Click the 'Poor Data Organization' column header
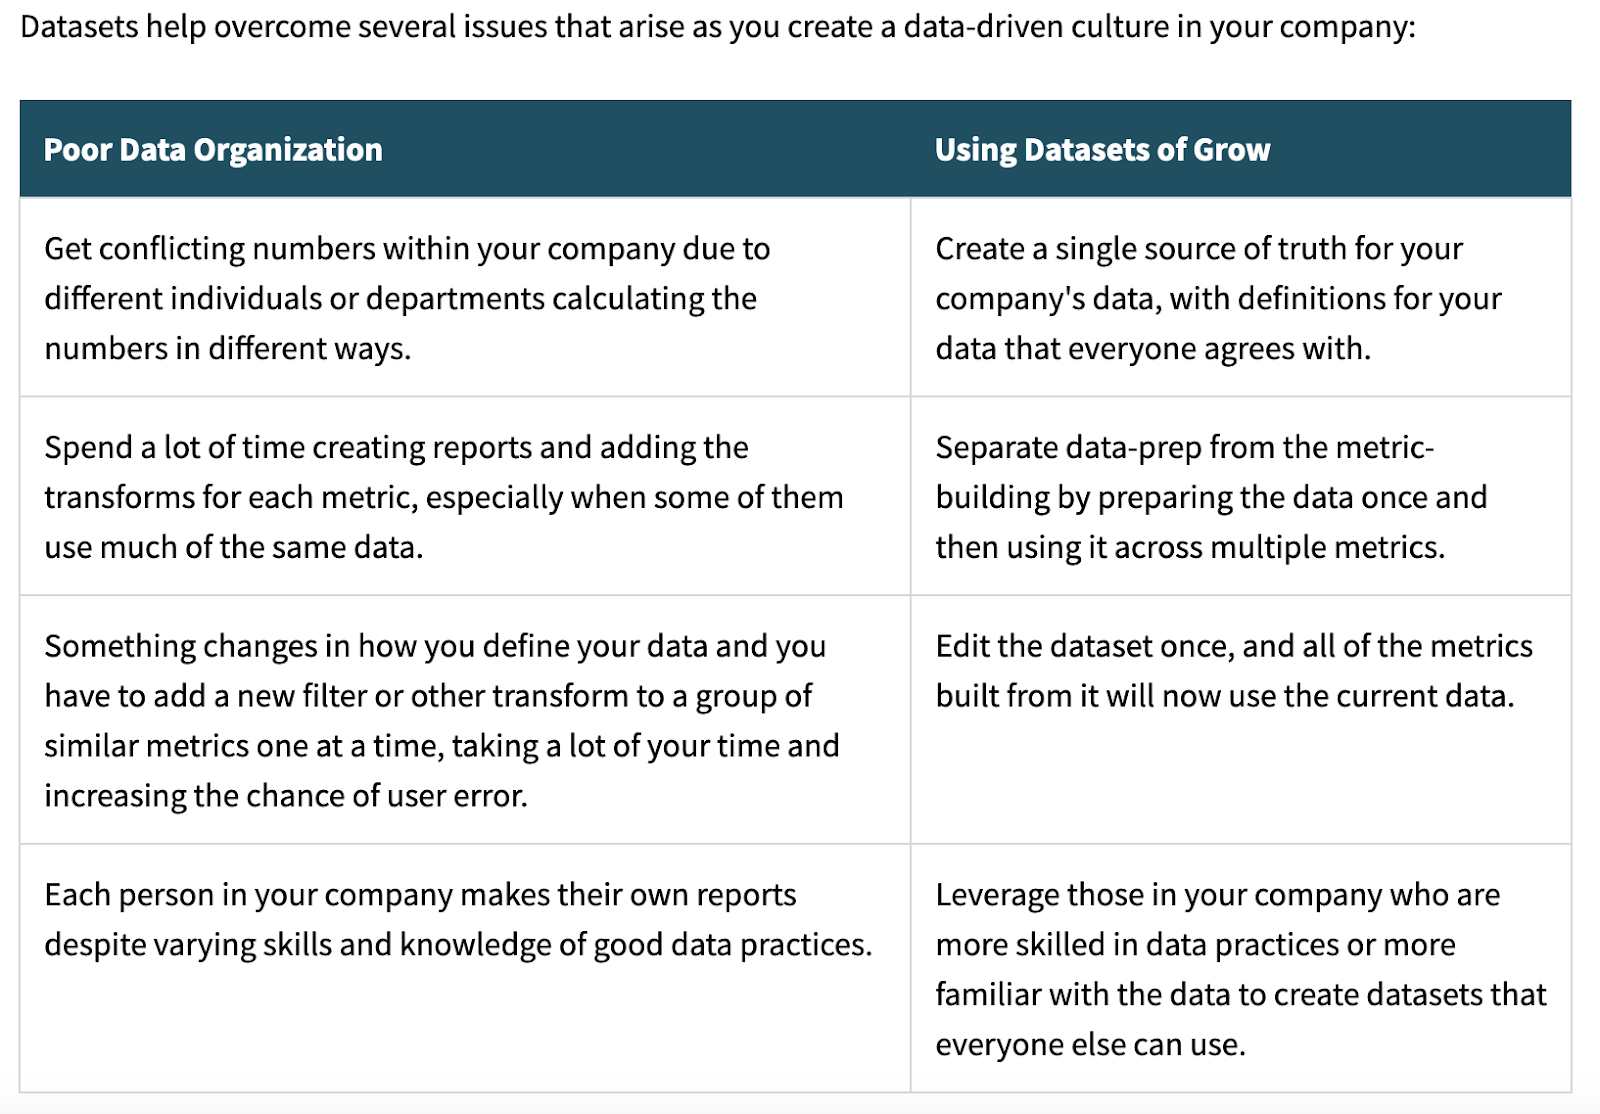The height and width of the screenshot is (1114, 1600). (213, 150)
